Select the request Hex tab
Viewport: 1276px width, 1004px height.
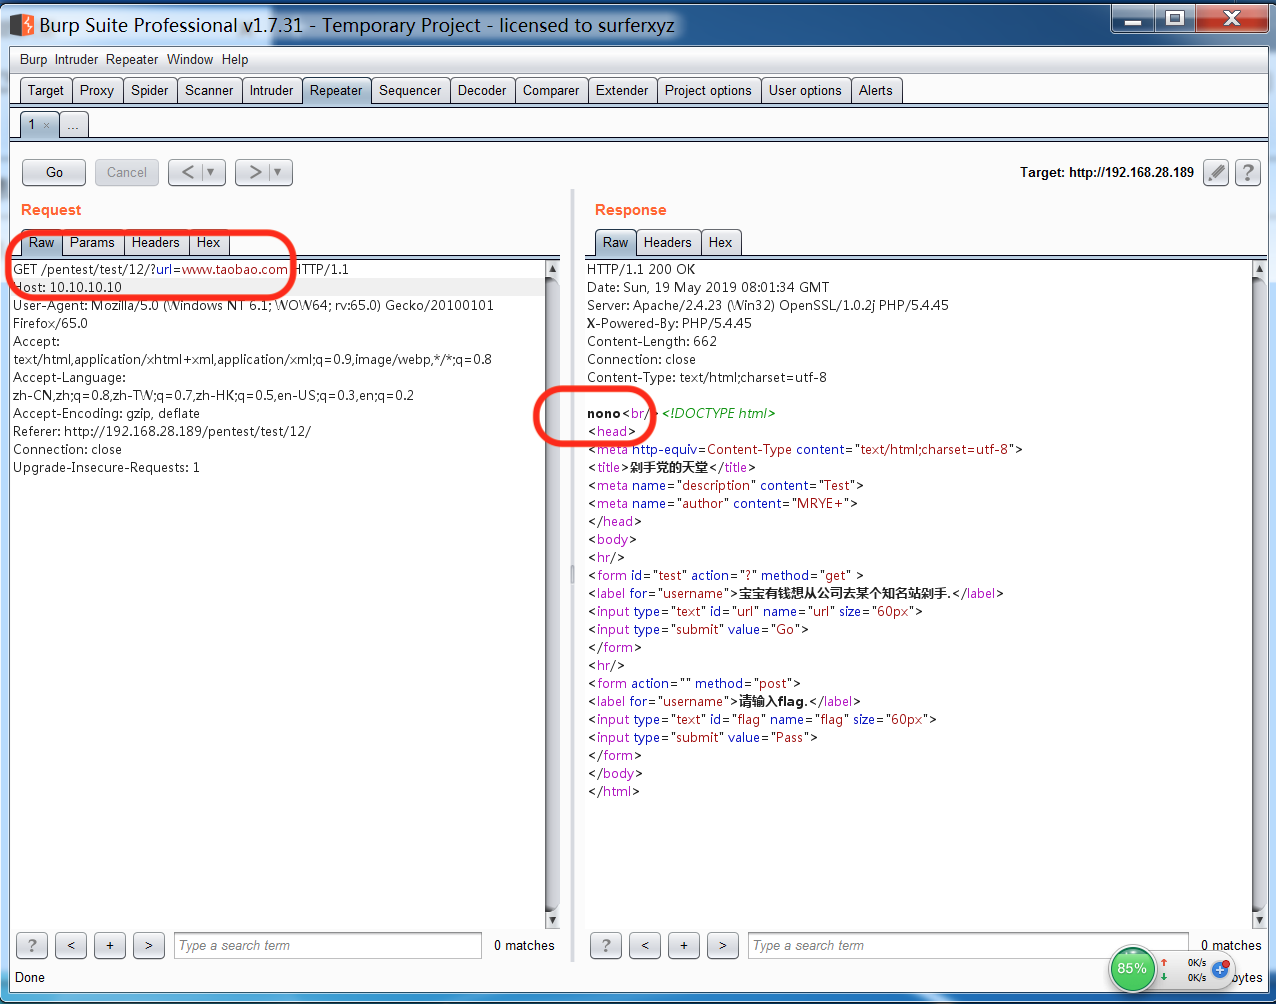209,242
